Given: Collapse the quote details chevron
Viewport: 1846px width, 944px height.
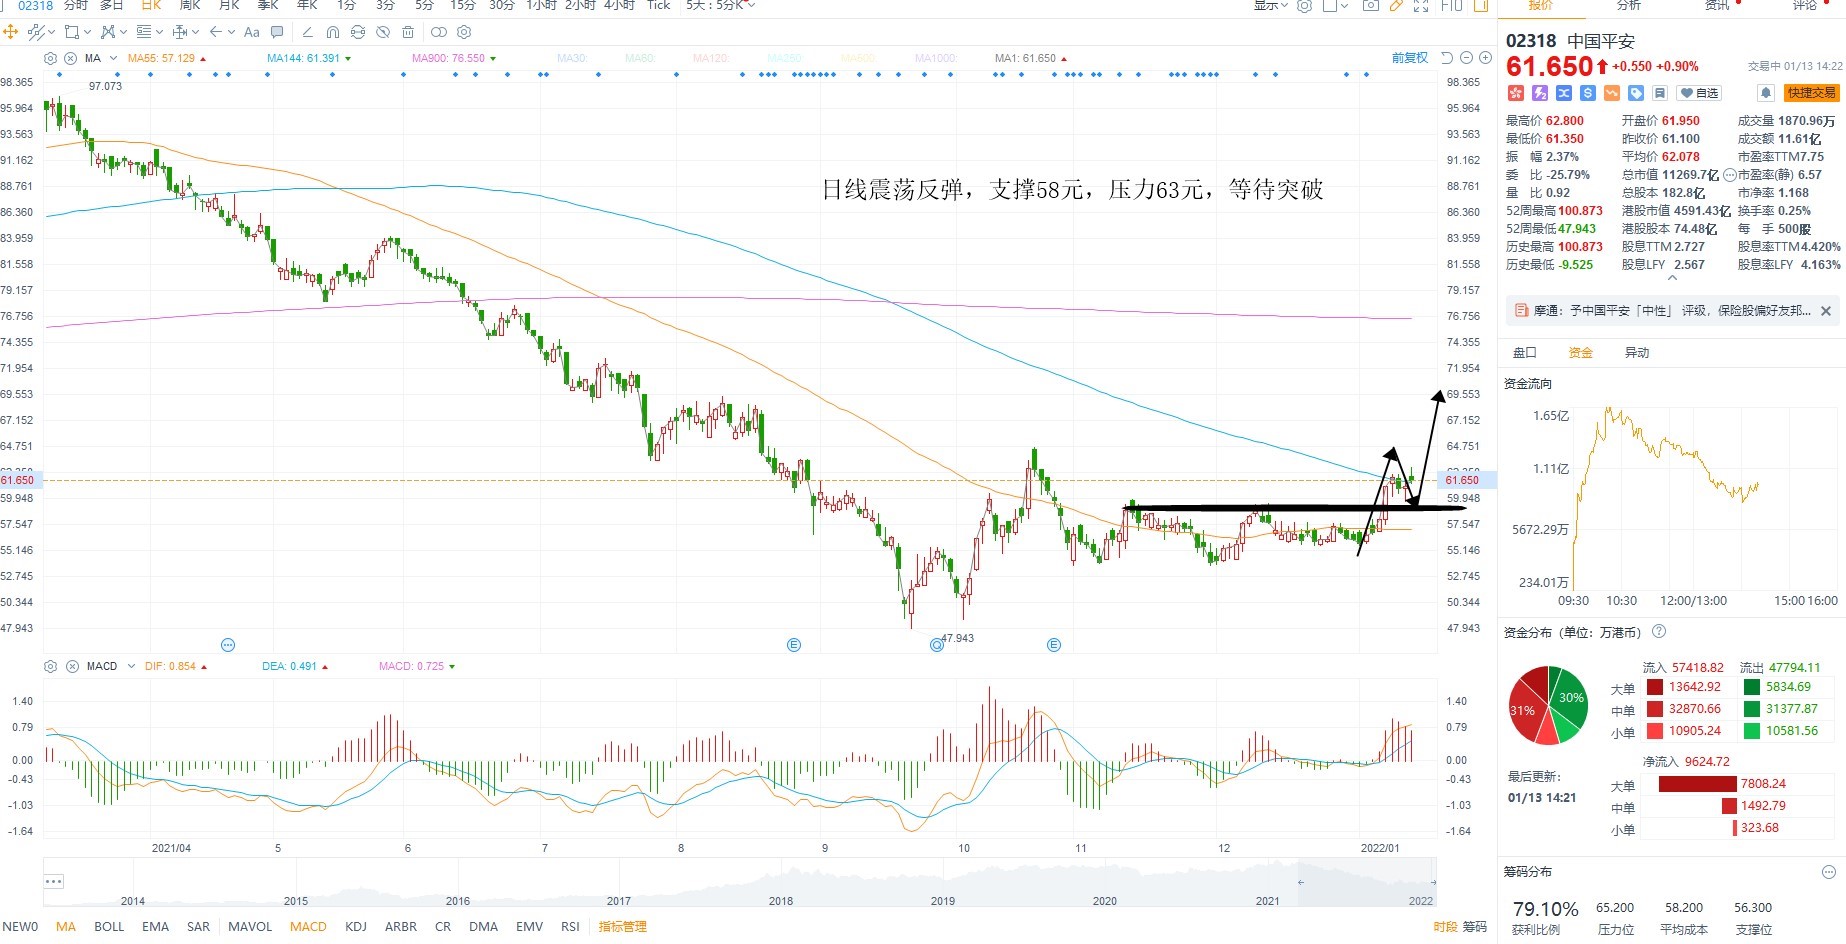Looking at the screenshot, I should [x=1672, y=279].
